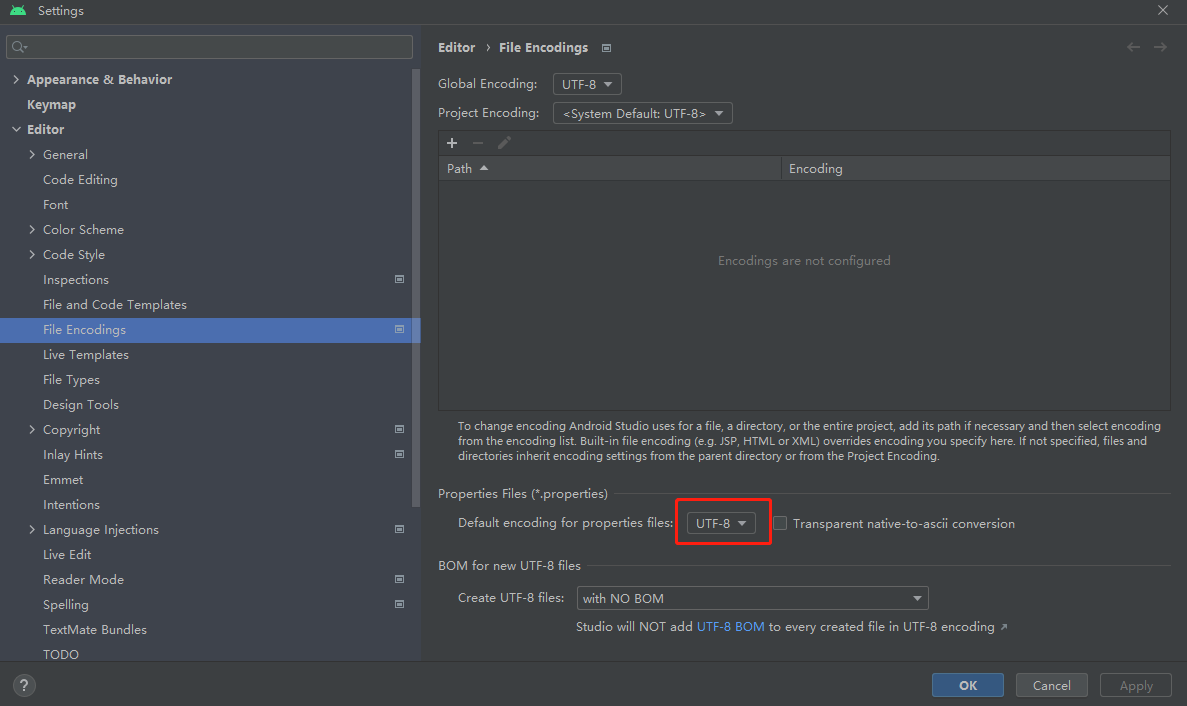Expand the Color Scheme node
This screenshot has width=1187, height=706.
tap(32, 229)
